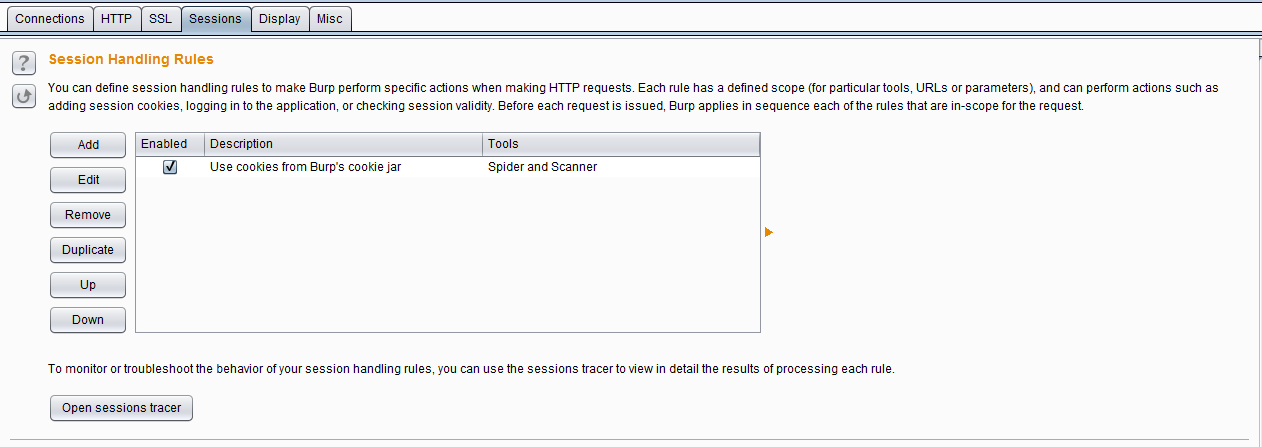Open the help question mark icon
The image size is (1262, 447).
pyautogui.click(x=24, y=63)
